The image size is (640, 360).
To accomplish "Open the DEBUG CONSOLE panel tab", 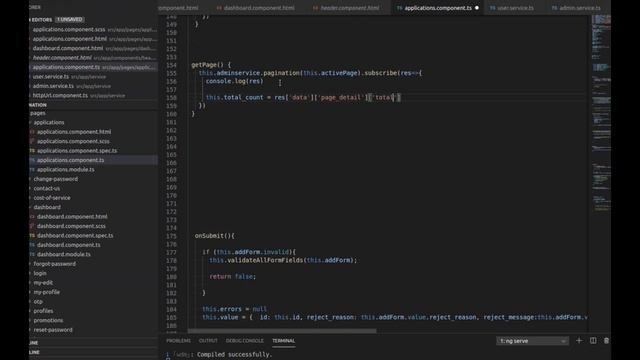I will click(x=244, y=341).
